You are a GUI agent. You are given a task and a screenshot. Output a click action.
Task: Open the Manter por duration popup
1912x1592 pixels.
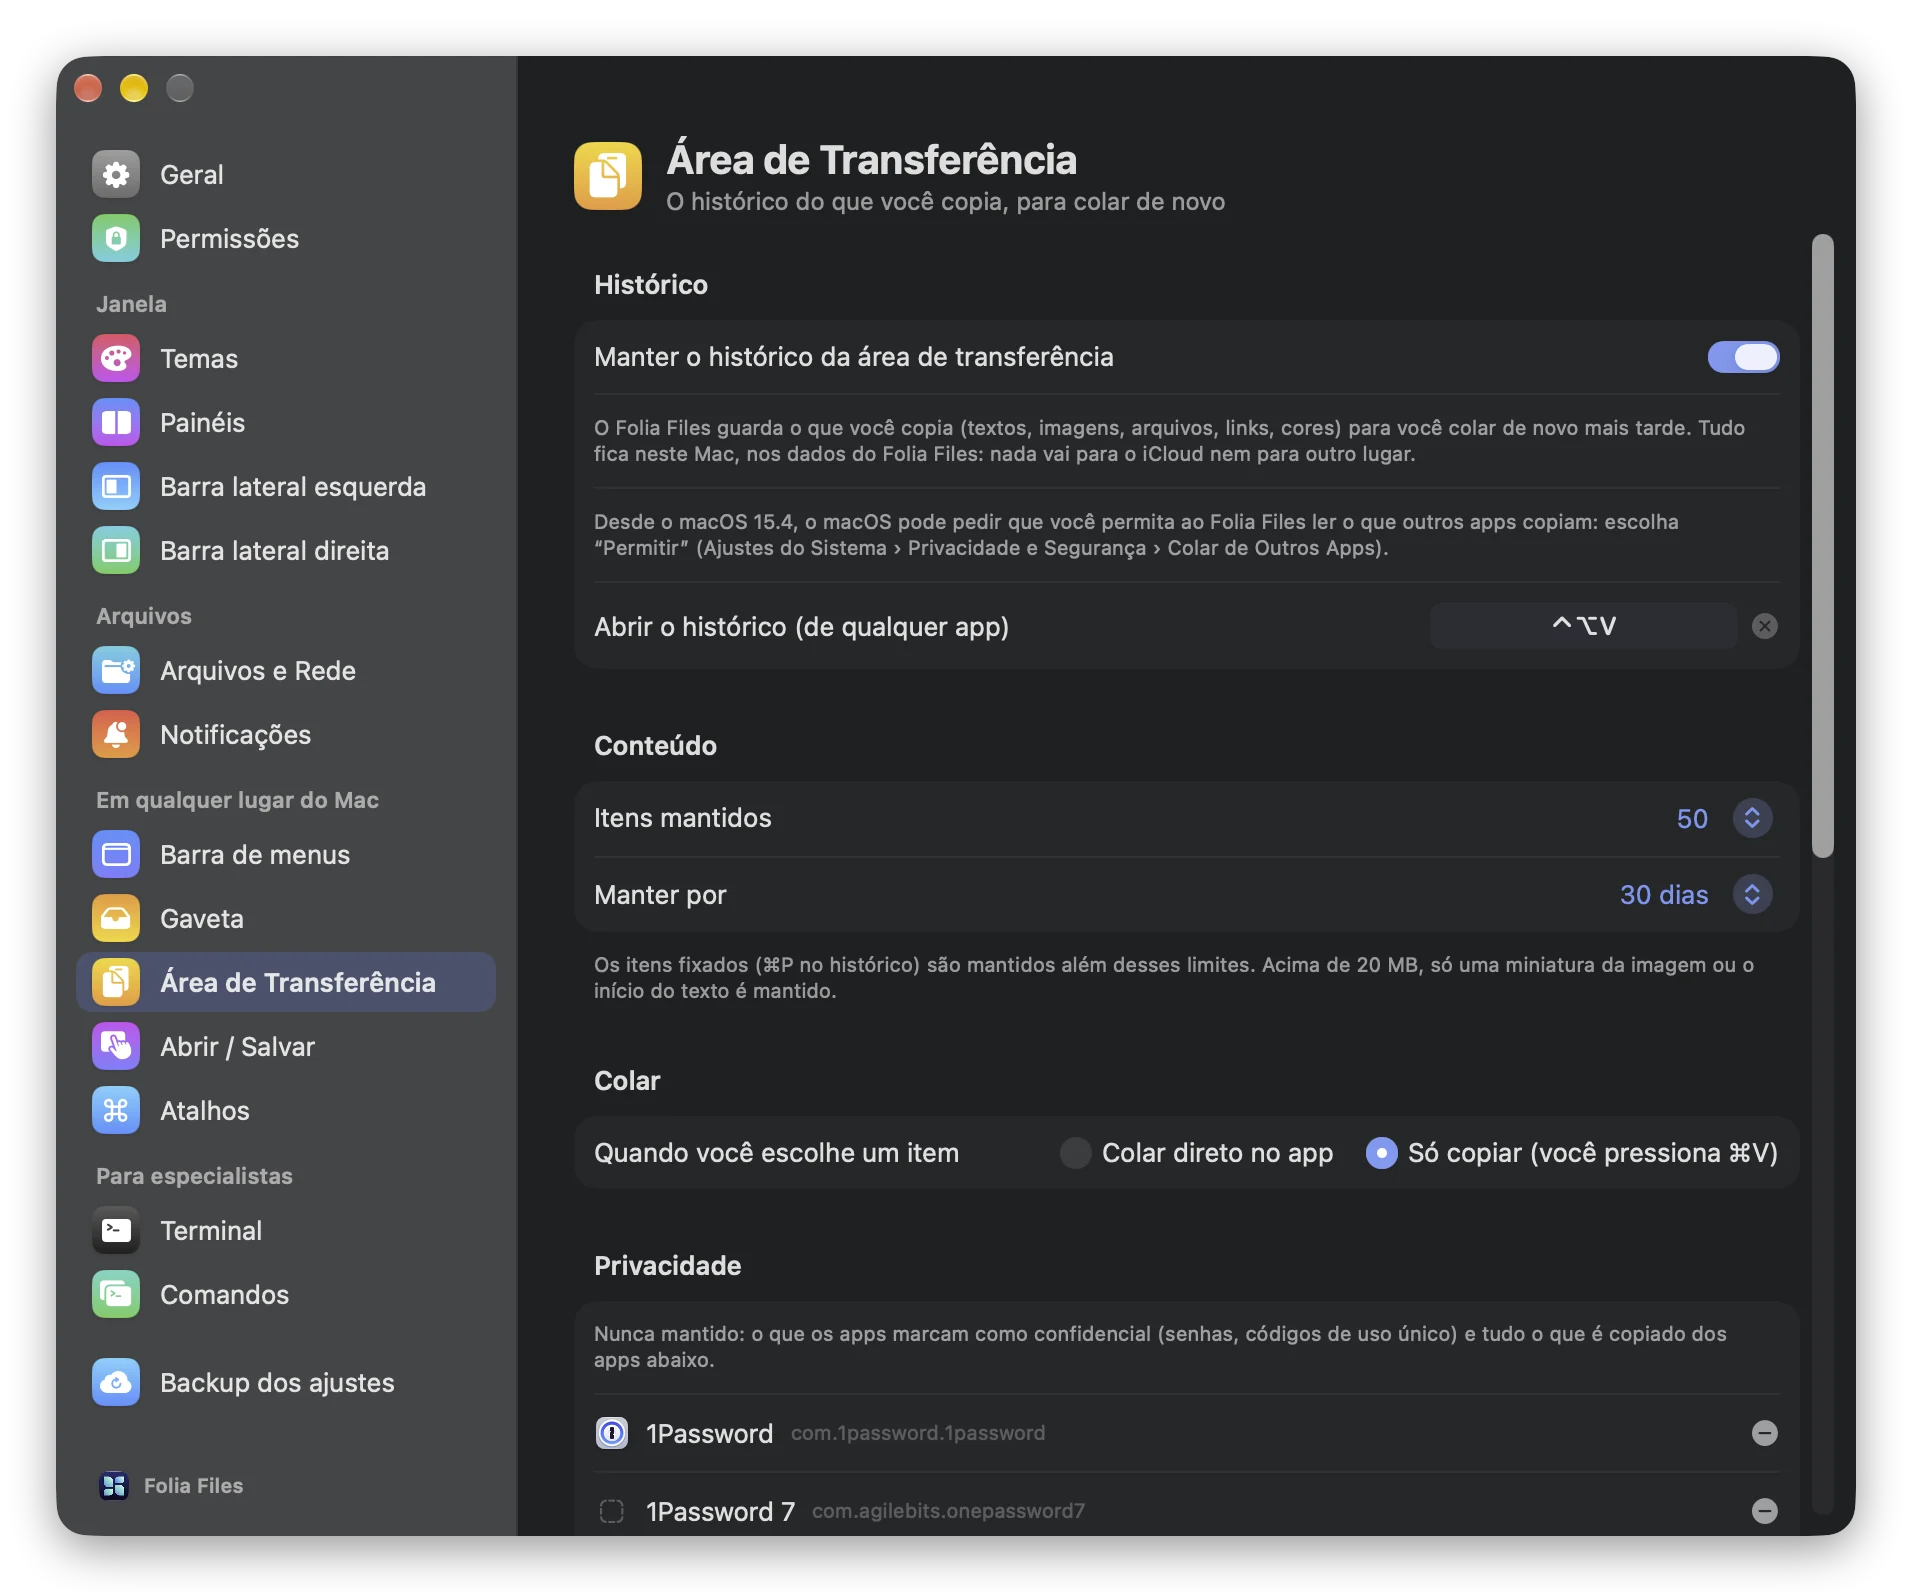point(1752,894)
